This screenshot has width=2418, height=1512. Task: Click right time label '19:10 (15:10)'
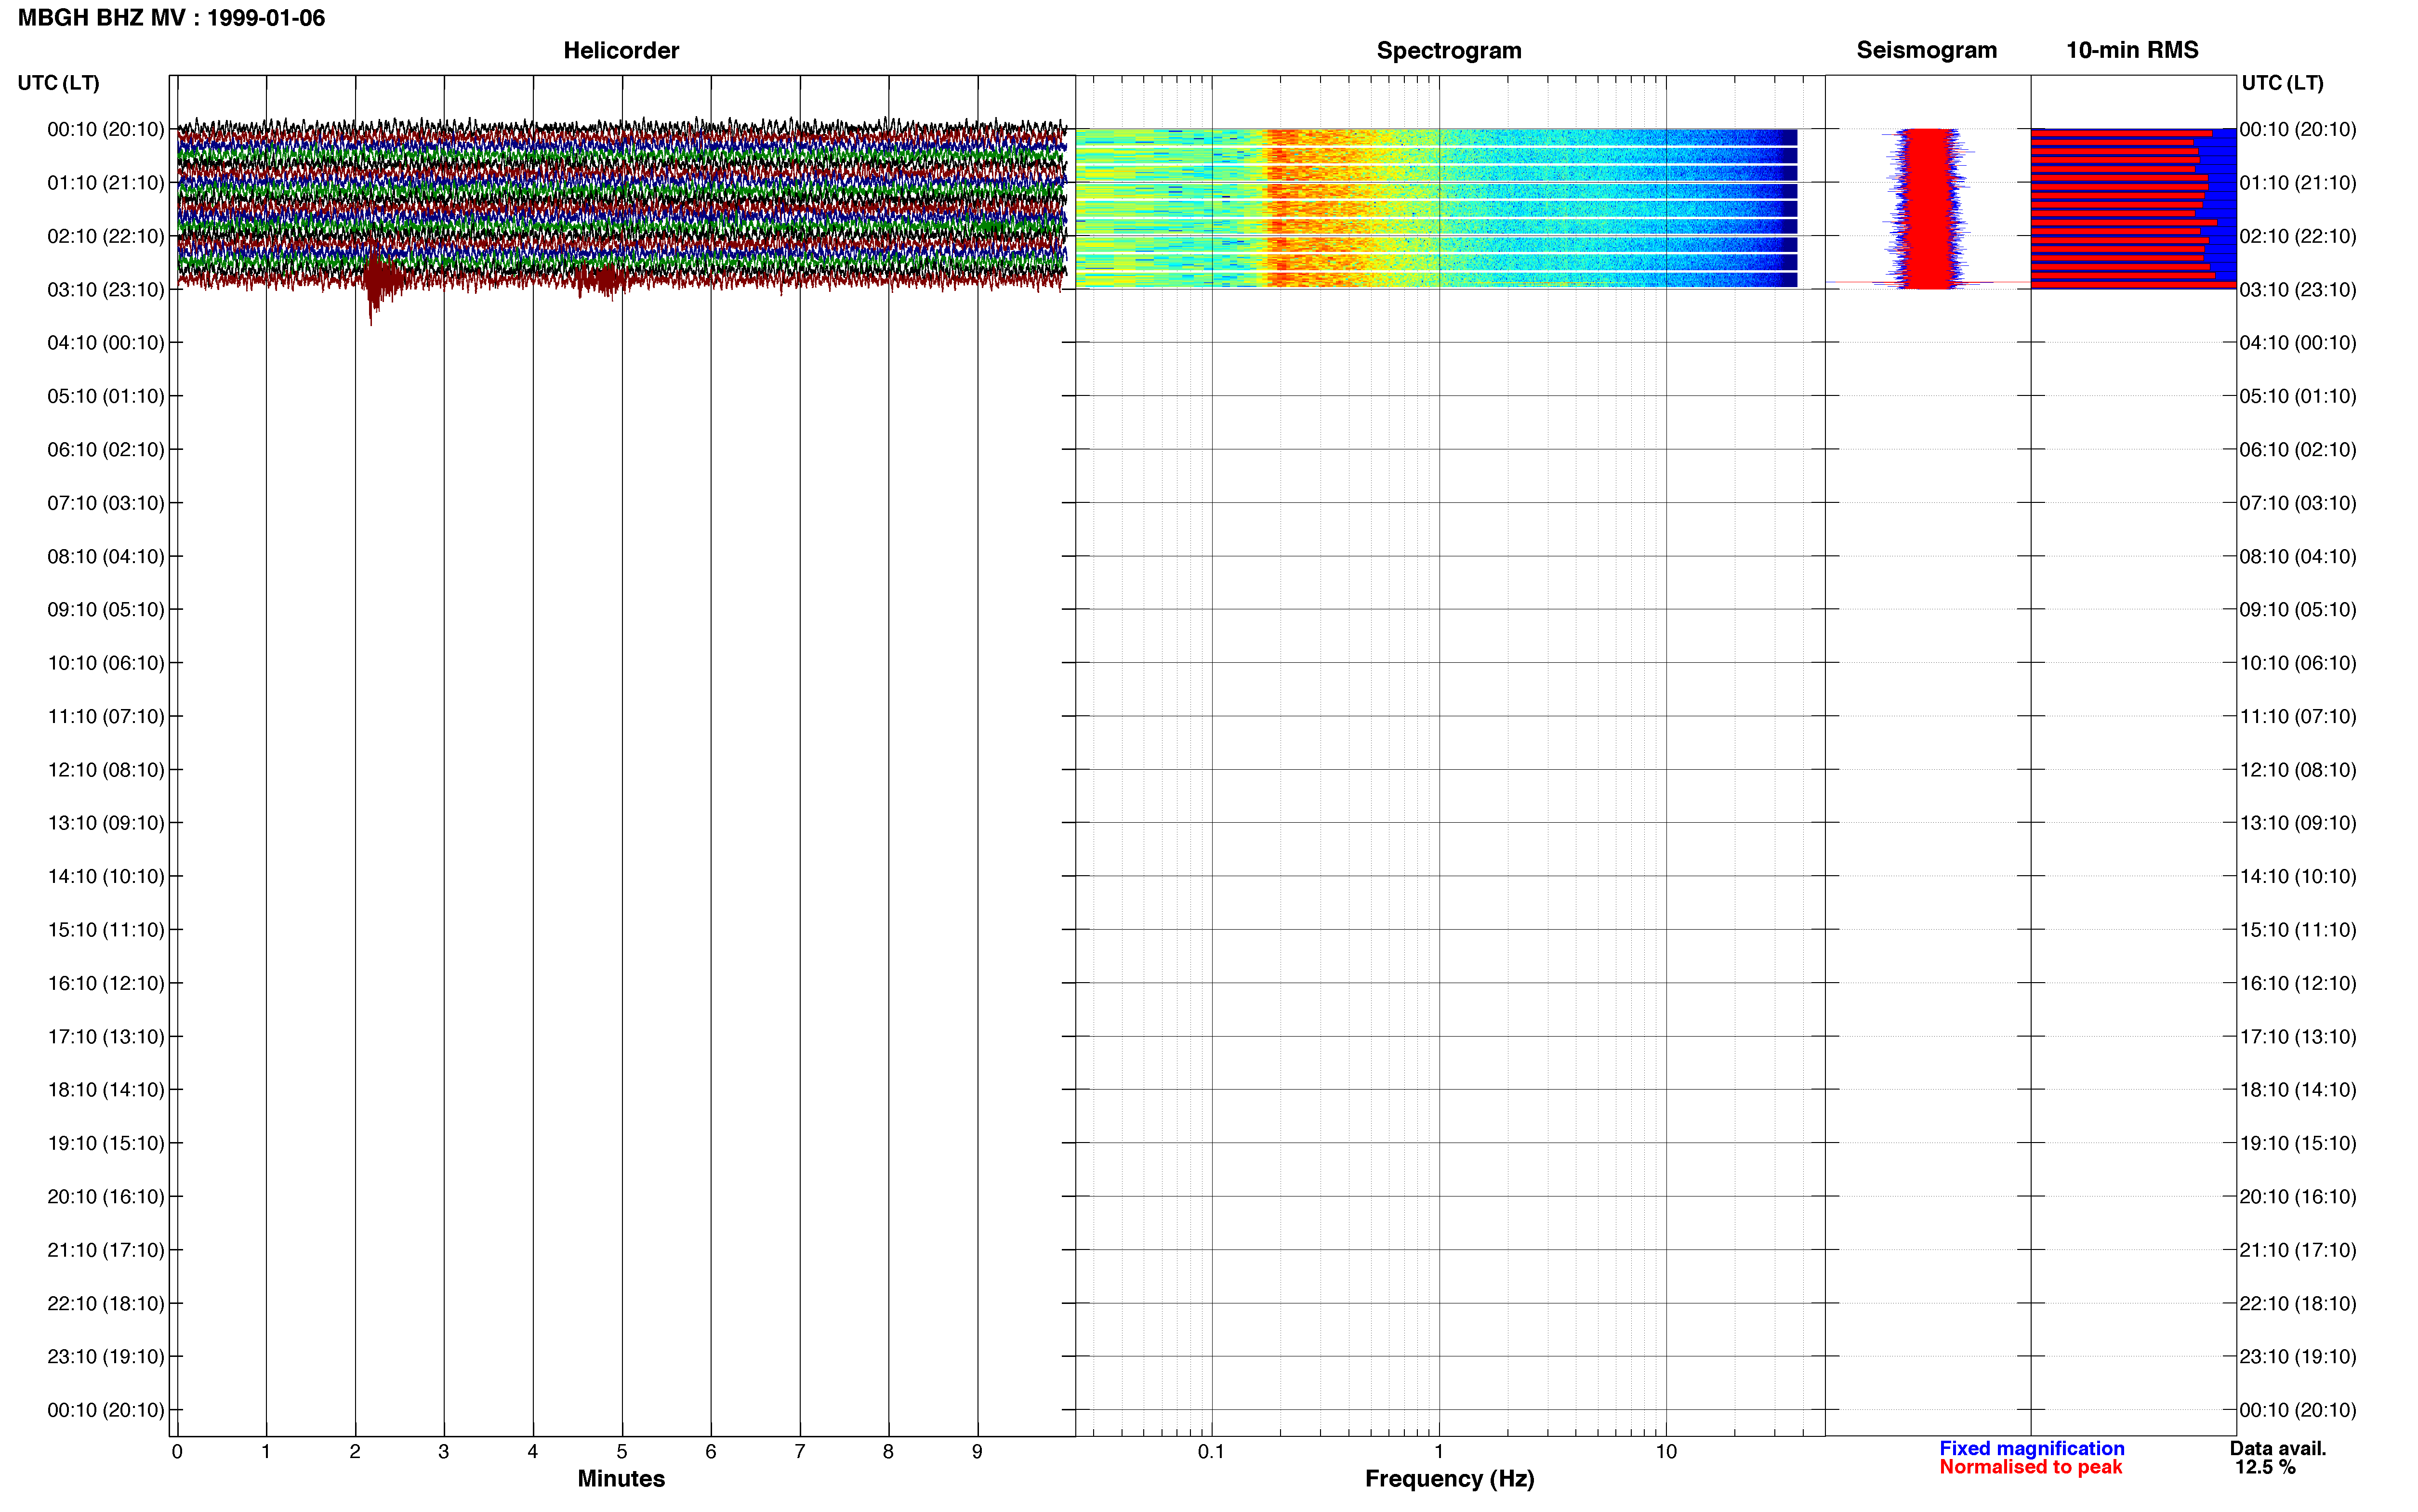point(2298,1143)
